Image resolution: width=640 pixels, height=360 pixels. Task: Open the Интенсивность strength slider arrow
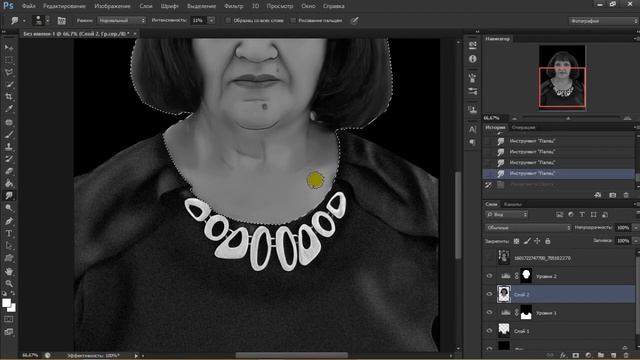point(211,20)
